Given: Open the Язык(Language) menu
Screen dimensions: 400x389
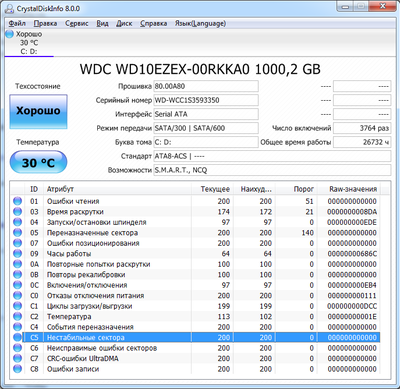Looking at the screenshot, I should (x=200, y=23).
